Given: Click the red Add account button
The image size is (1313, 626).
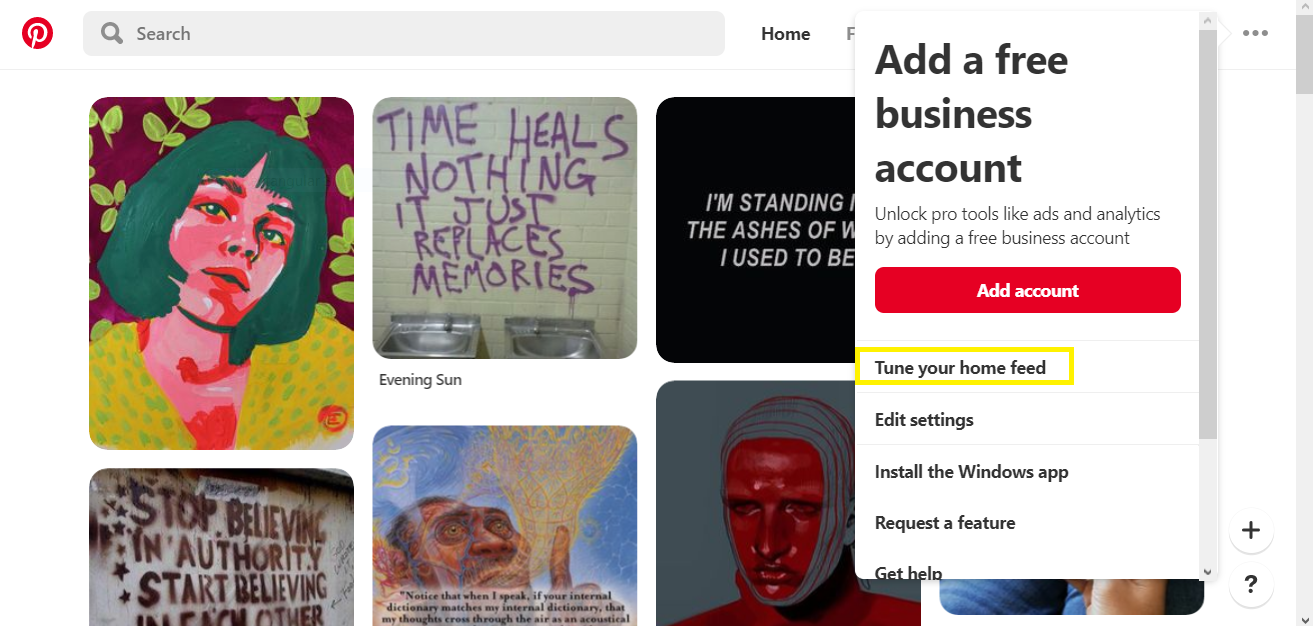Looking at the screenshot, I should [1027, 290].
